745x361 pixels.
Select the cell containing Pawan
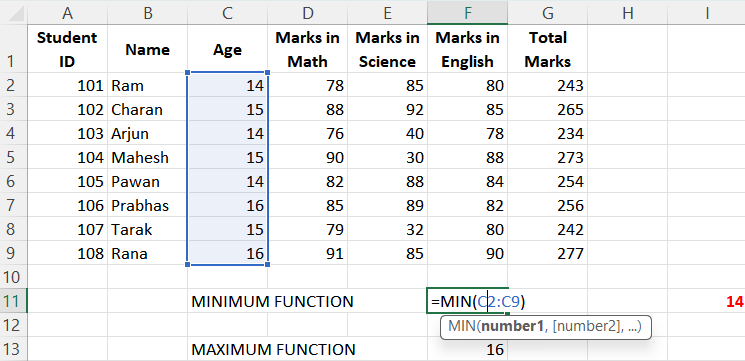(148, 181)
